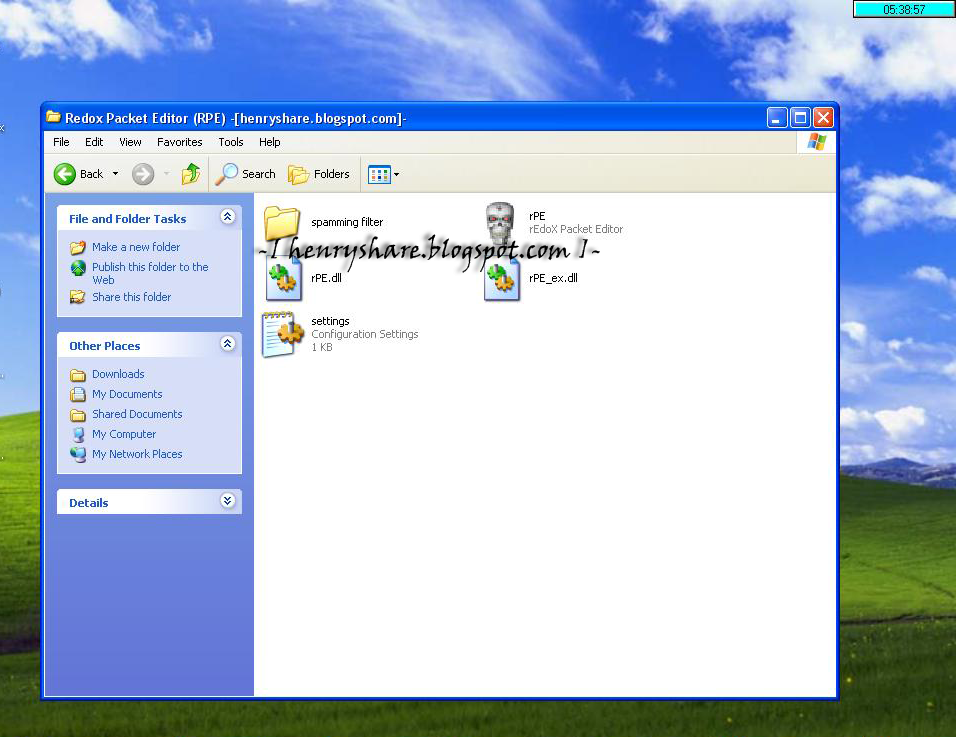Go to Shared Documents link
Image resolution: width=956 pixels, height=737 pixels.
[x=137, y=415]
